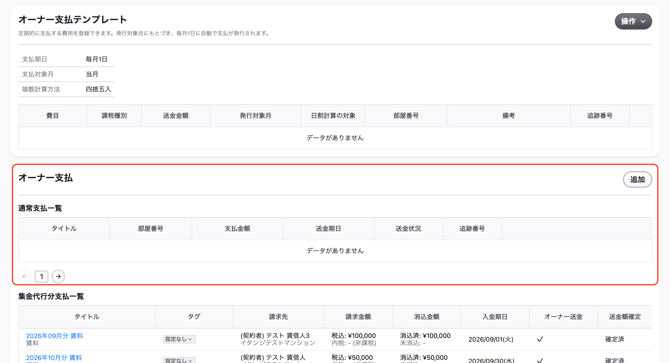
Task: Click the 集金代行分支払一覧 heading
Action: pyautogui.click(x=51, y=296)
